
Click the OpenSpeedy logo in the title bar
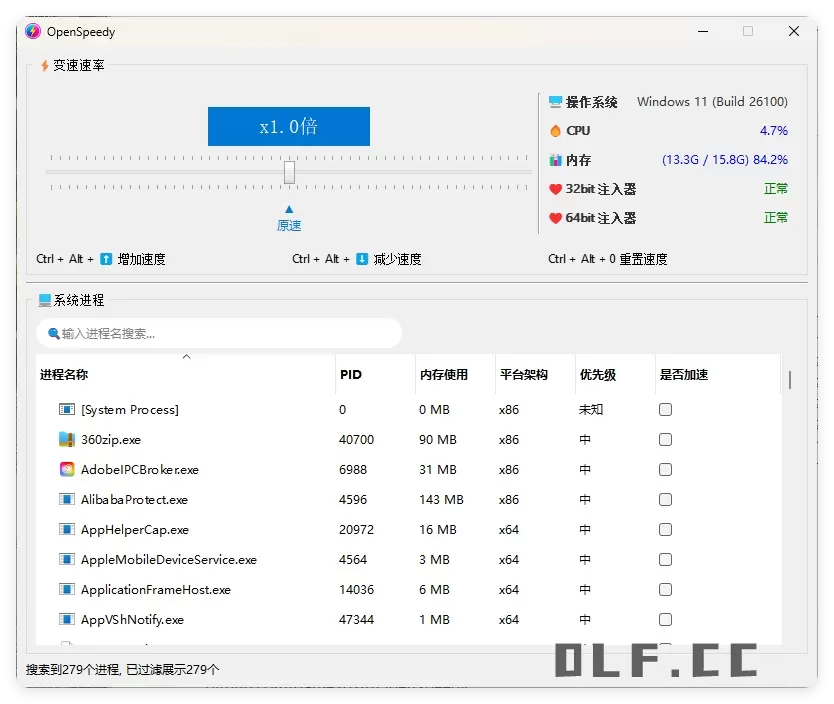point(32,31)
